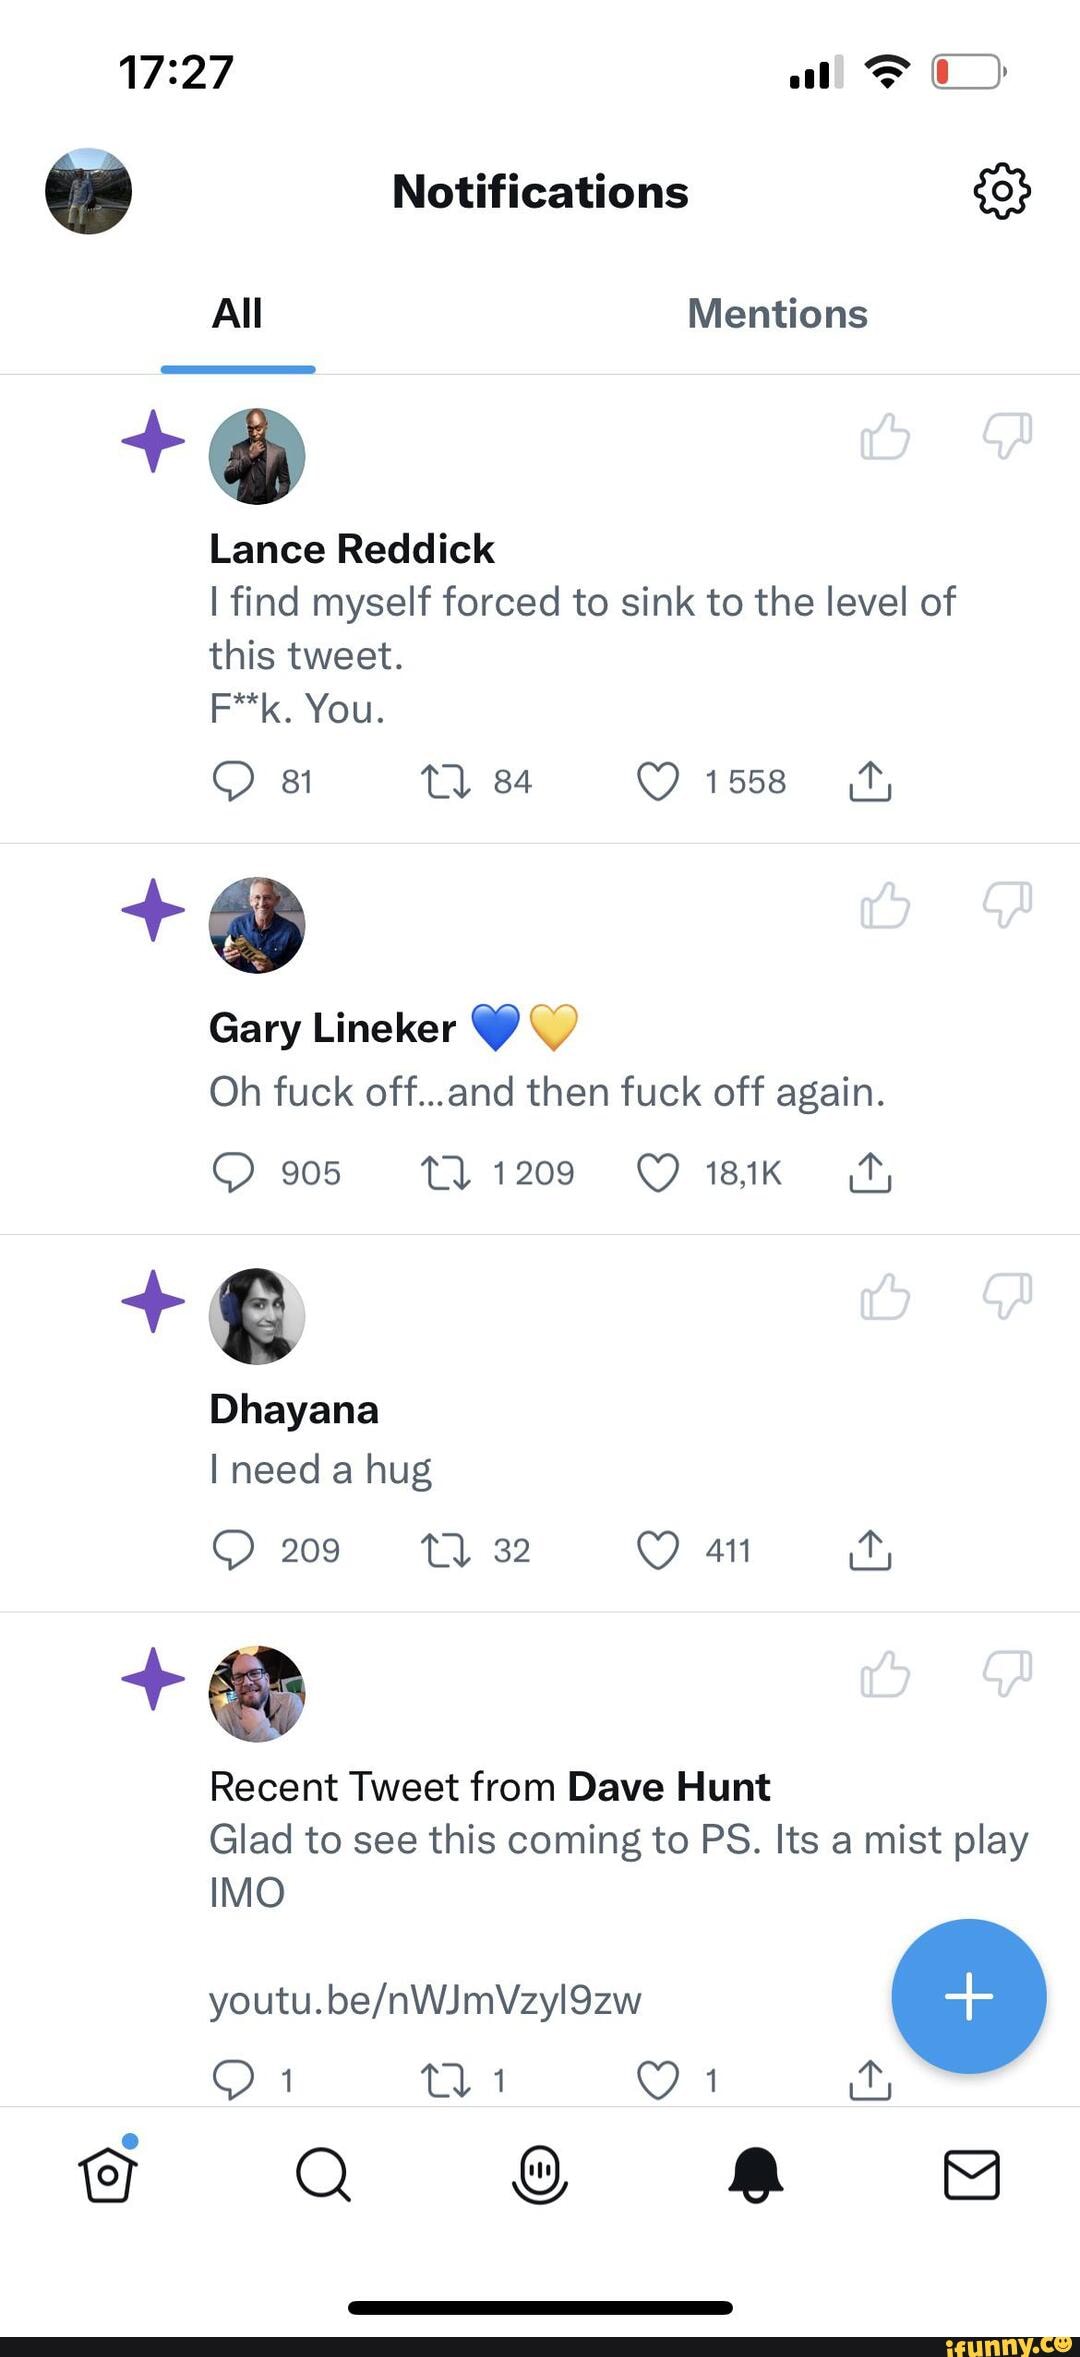The image size is (1080, 2357).
Task: Open the notification settings gear
Action: 1001,192
